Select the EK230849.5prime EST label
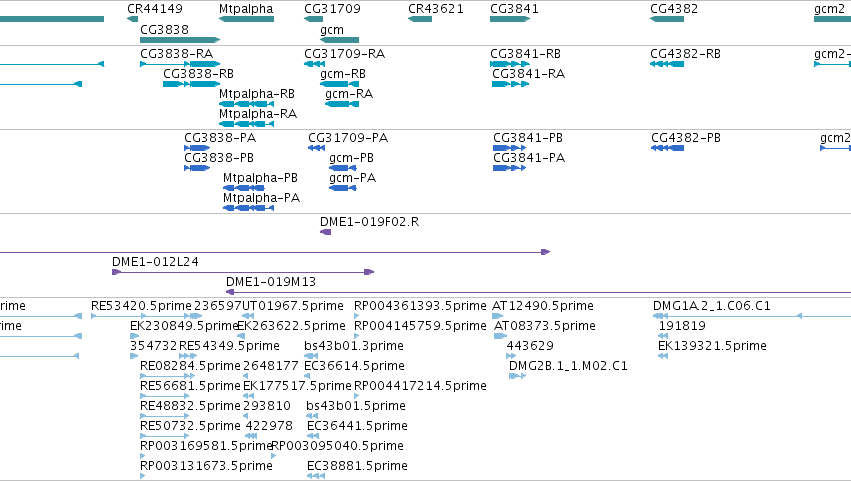The height and width of the screenshot is (481, 851). 185,326
